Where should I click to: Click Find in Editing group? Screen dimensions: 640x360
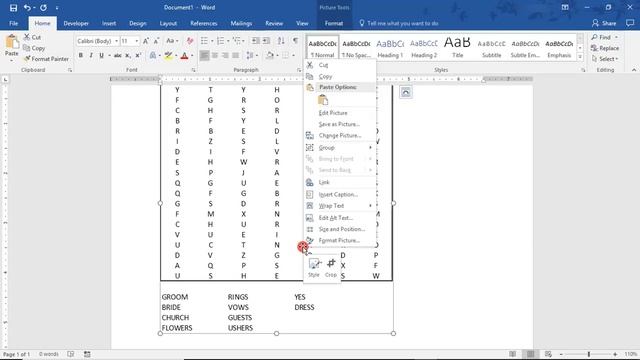601,37
